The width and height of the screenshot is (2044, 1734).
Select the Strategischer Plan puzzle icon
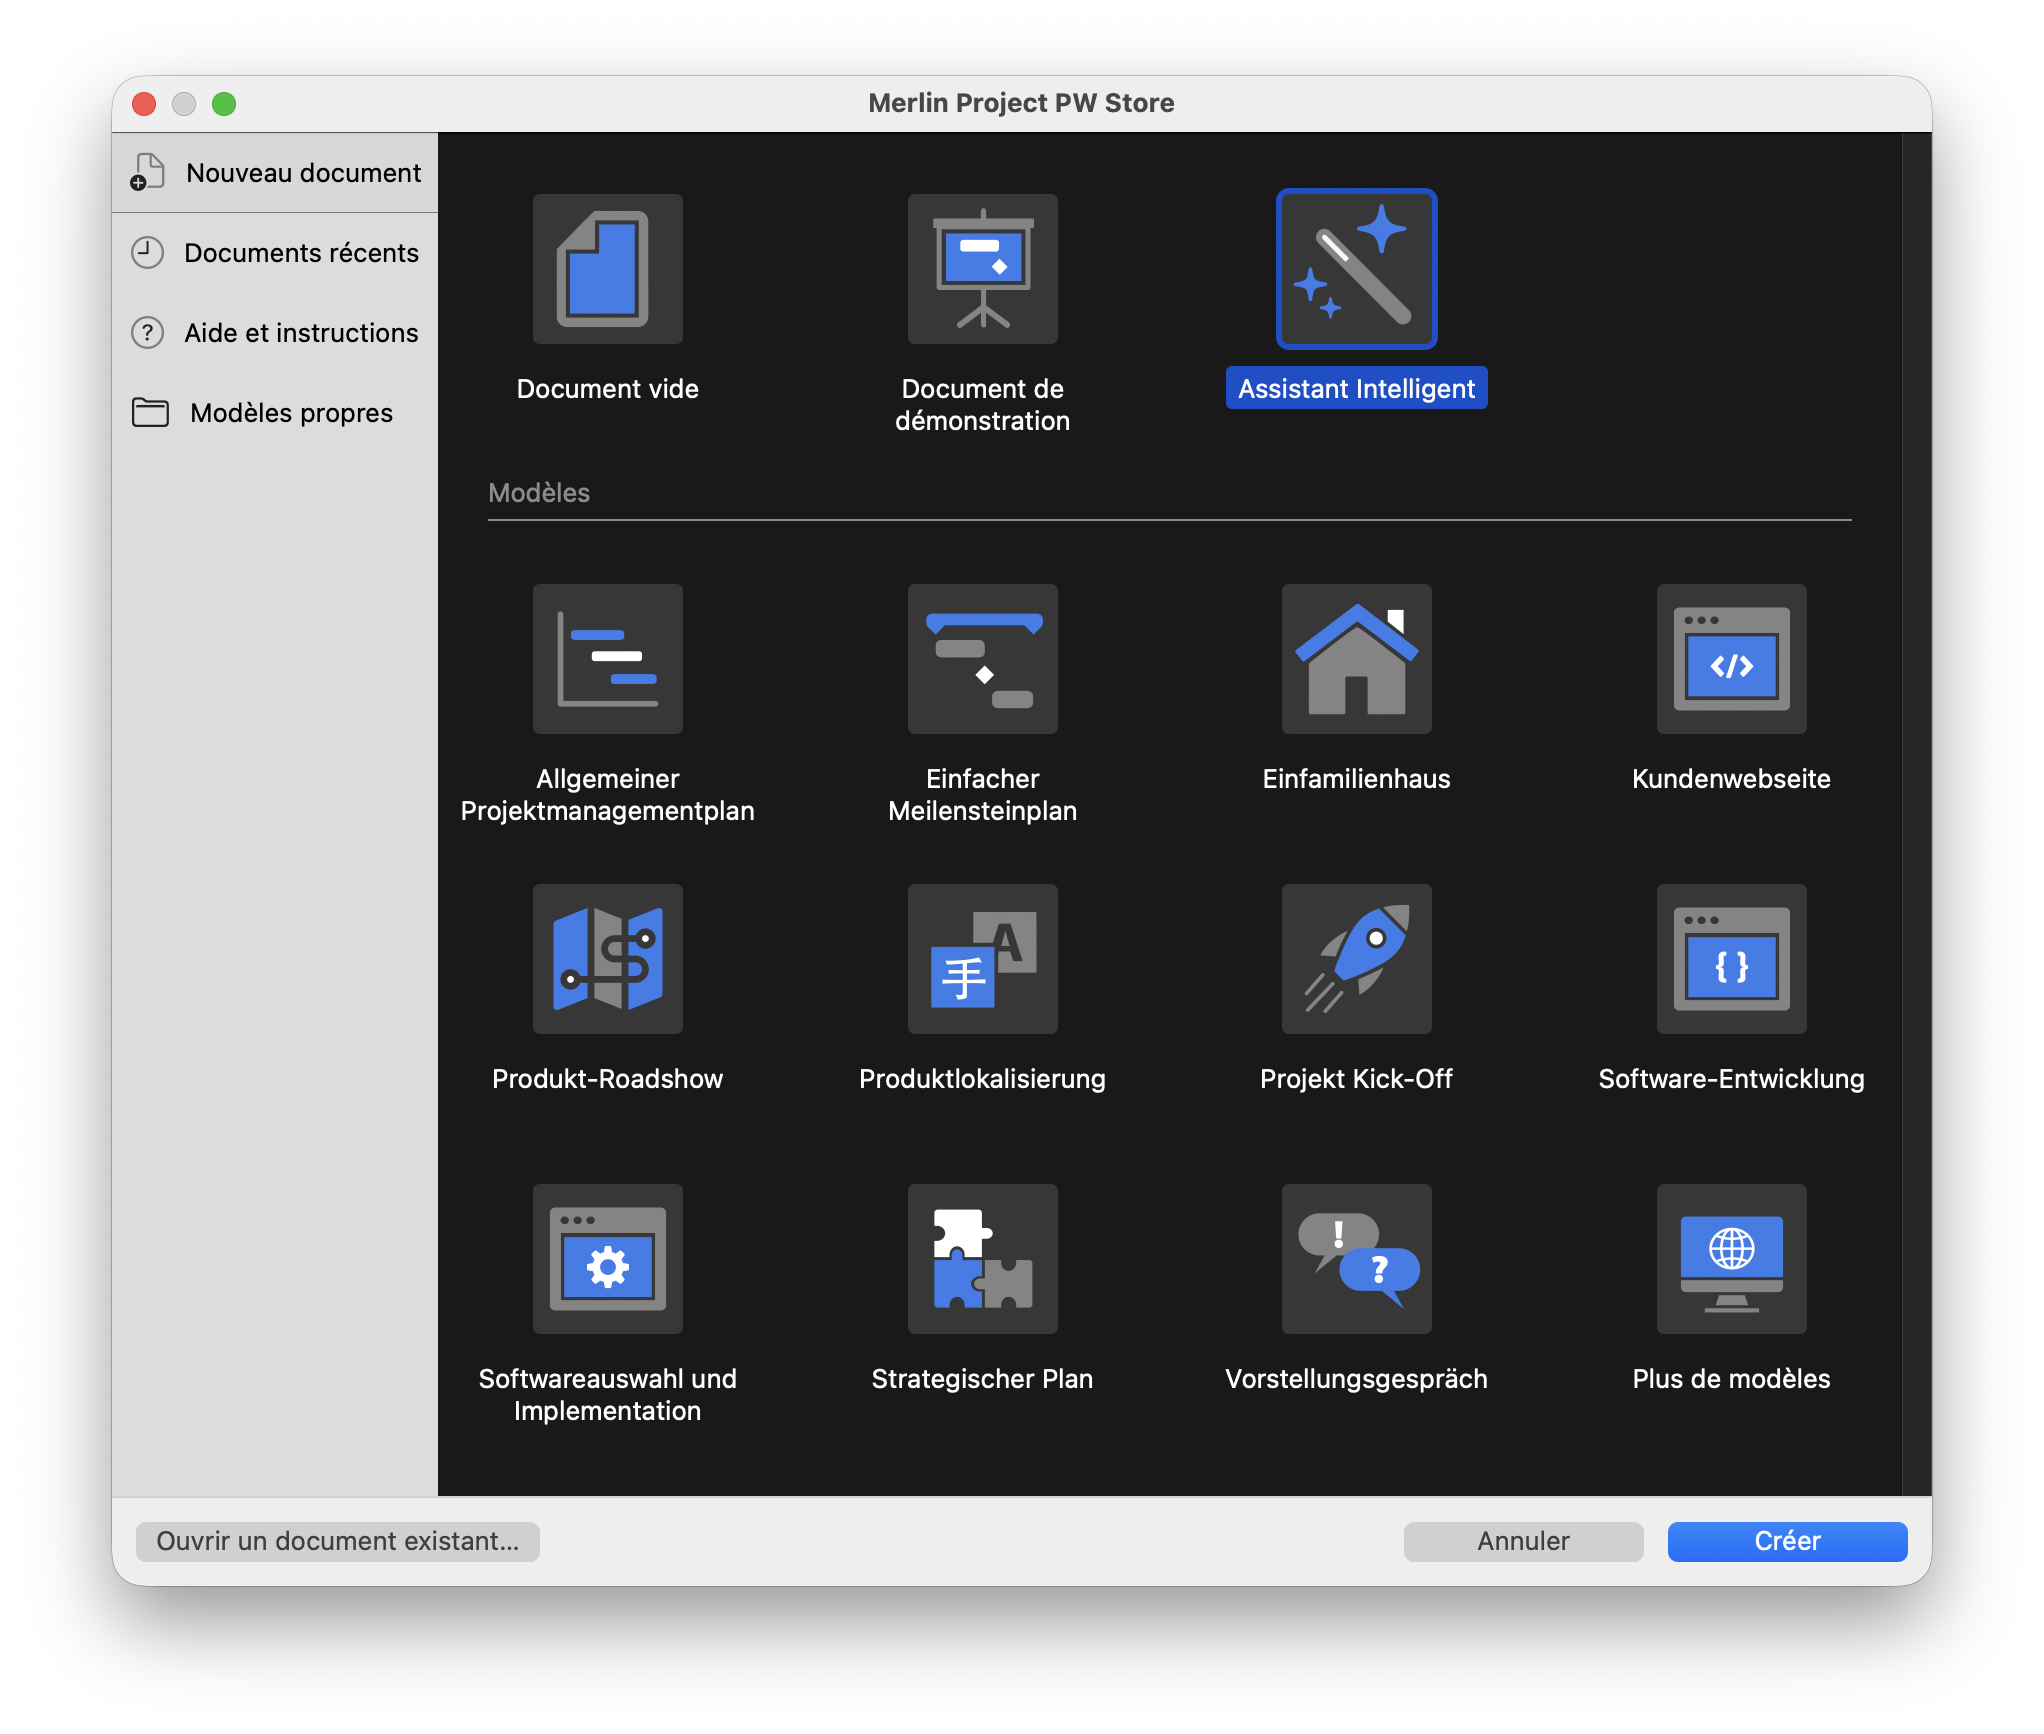tap(983, 1259)
